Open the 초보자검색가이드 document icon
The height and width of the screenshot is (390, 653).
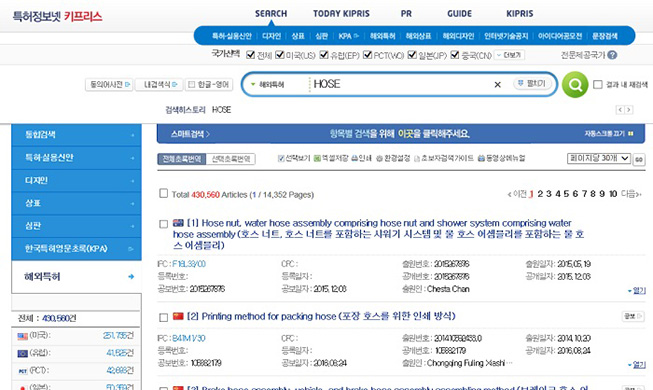pyautogui.click(x=416, y=159)
